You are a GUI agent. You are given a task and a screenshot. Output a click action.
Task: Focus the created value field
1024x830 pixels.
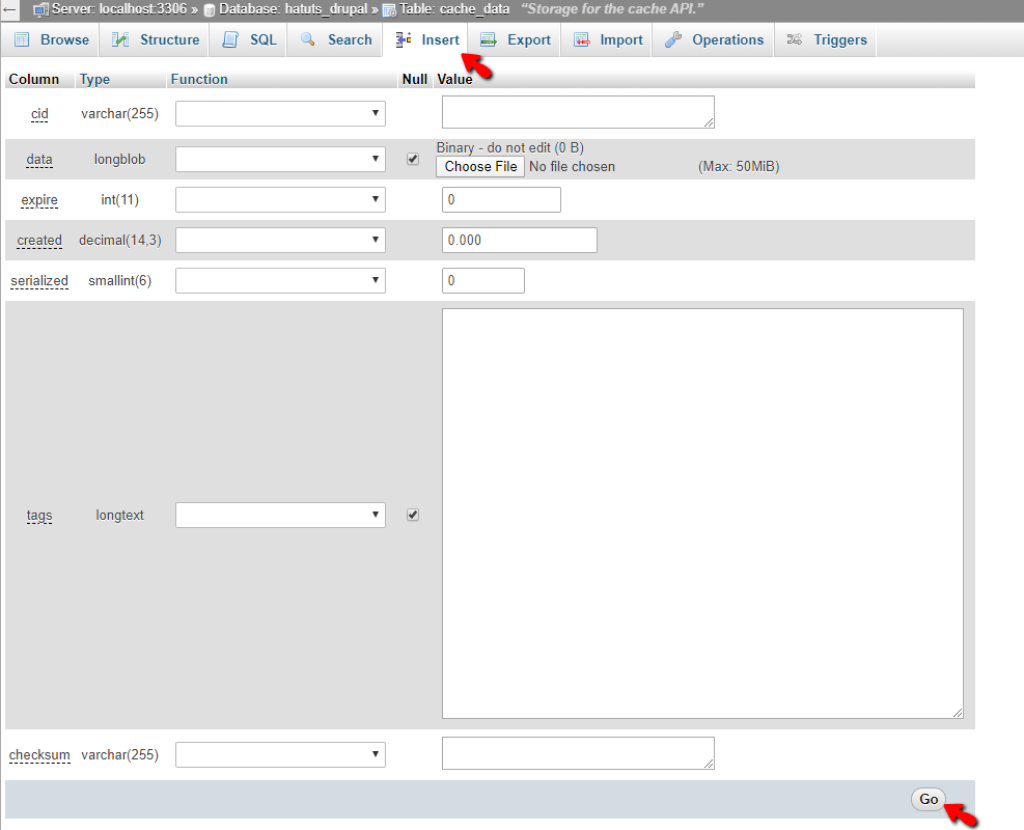click(519, 240)
